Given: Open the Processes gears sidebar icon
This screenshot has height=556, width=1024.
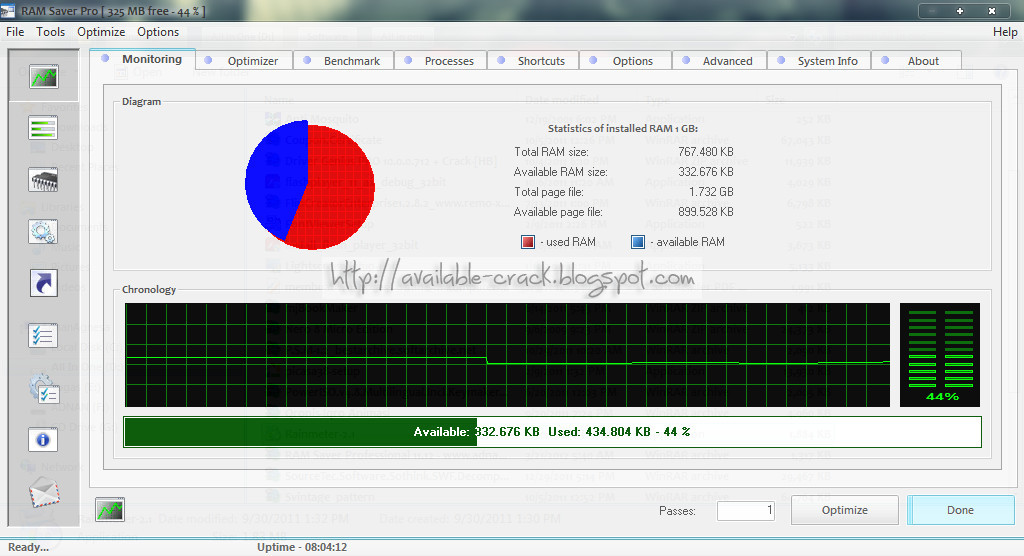Looking at the screenshot, I should pyautogui.click(x=43, y=231).
